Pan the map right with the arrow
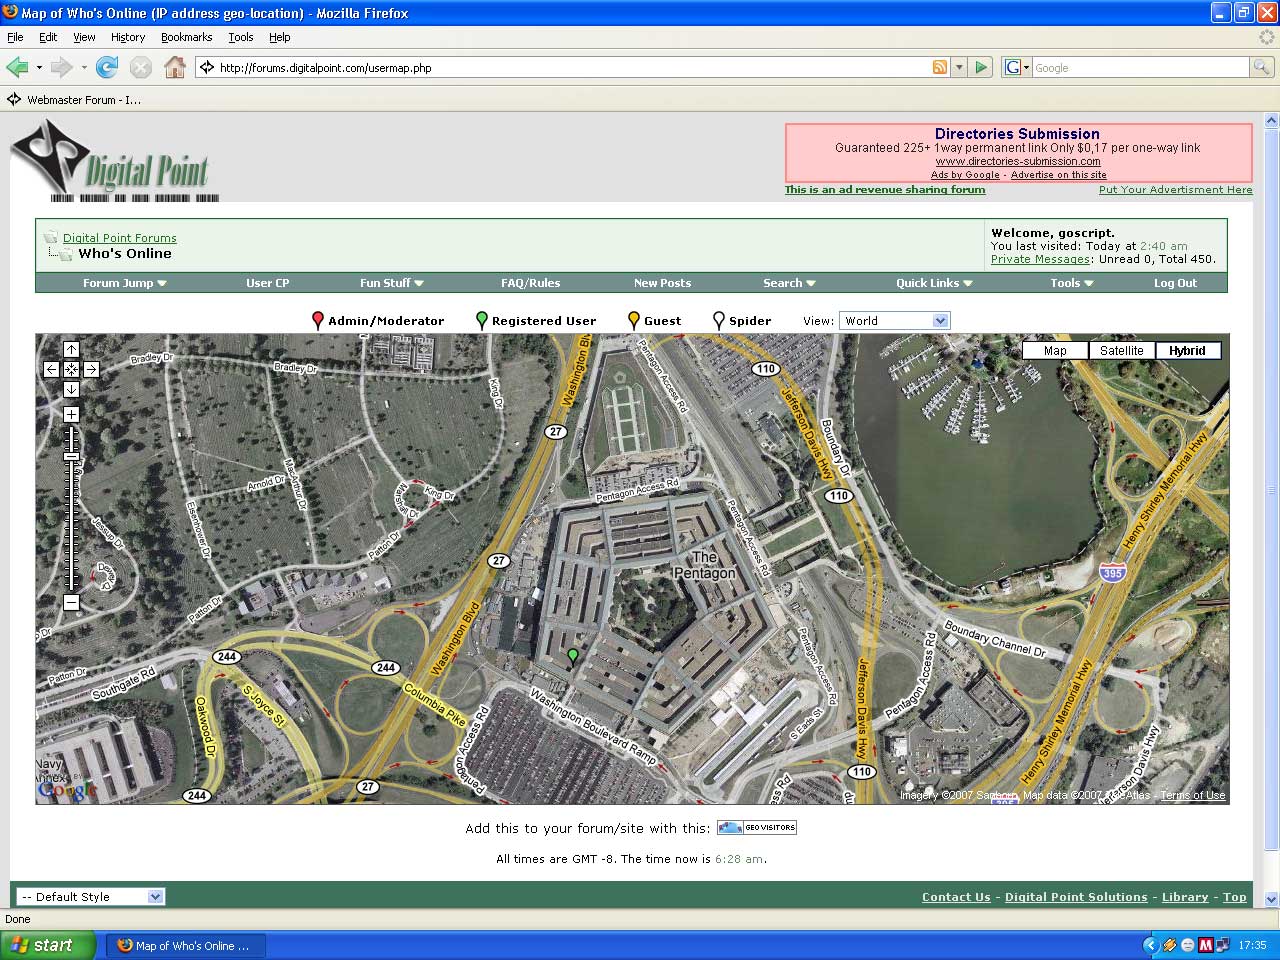This screenshot has width=1280, height=960. [x=91, y=369]
